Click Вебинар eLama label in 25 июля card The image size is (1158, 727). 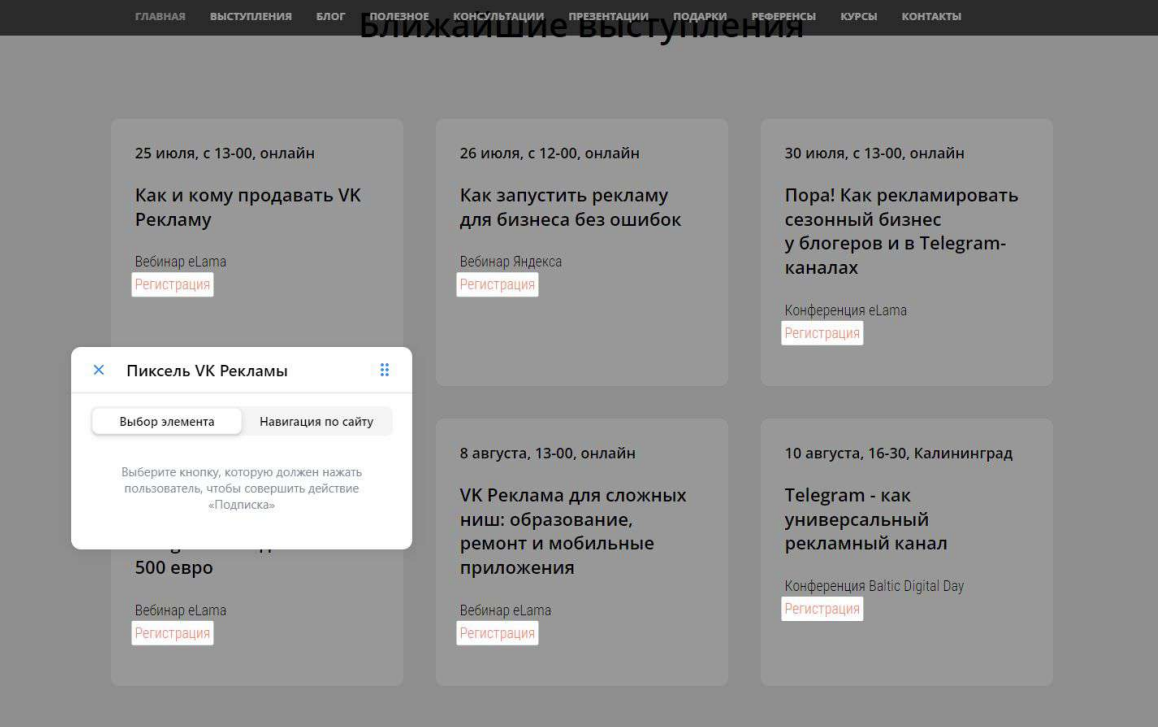tap(180, 262)
